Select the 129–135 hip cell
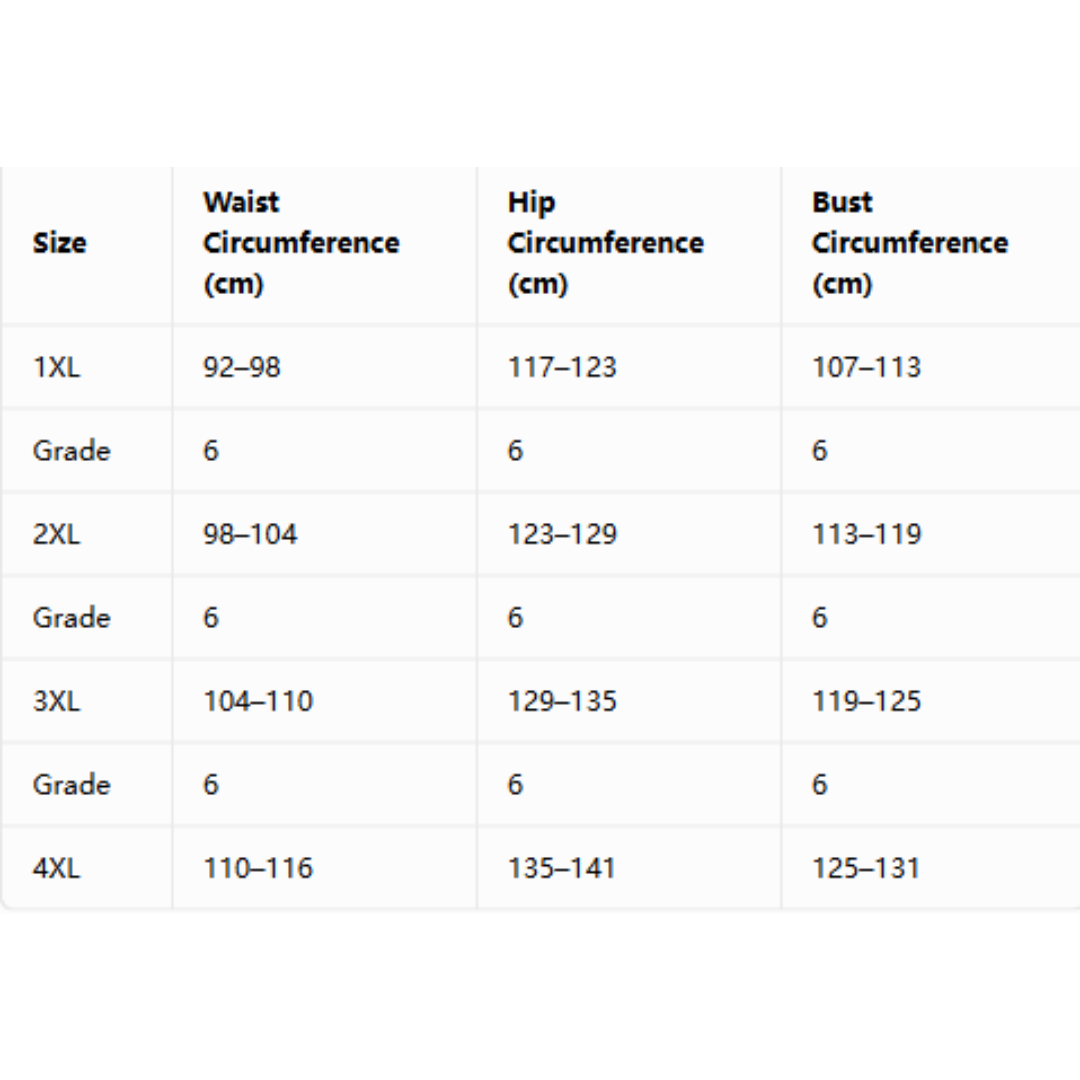Viewport: 1080px width, 1080px height. tap(562, 701)
